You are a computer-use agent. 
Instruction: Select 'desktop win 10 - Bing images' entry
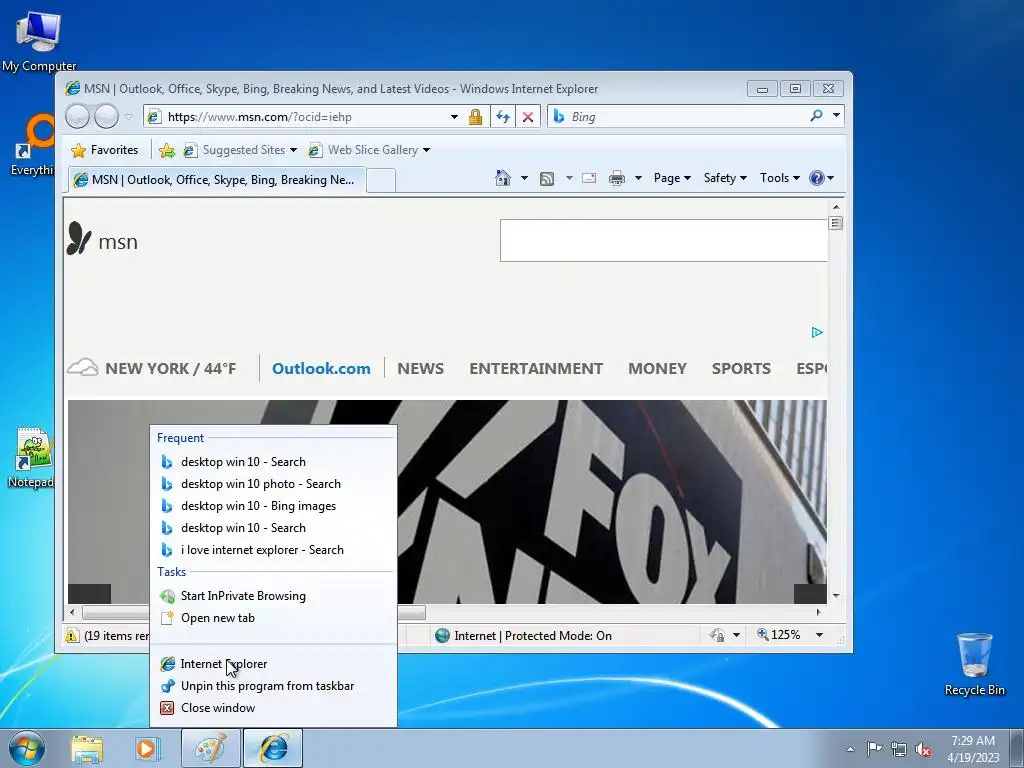tap(273, 506)
